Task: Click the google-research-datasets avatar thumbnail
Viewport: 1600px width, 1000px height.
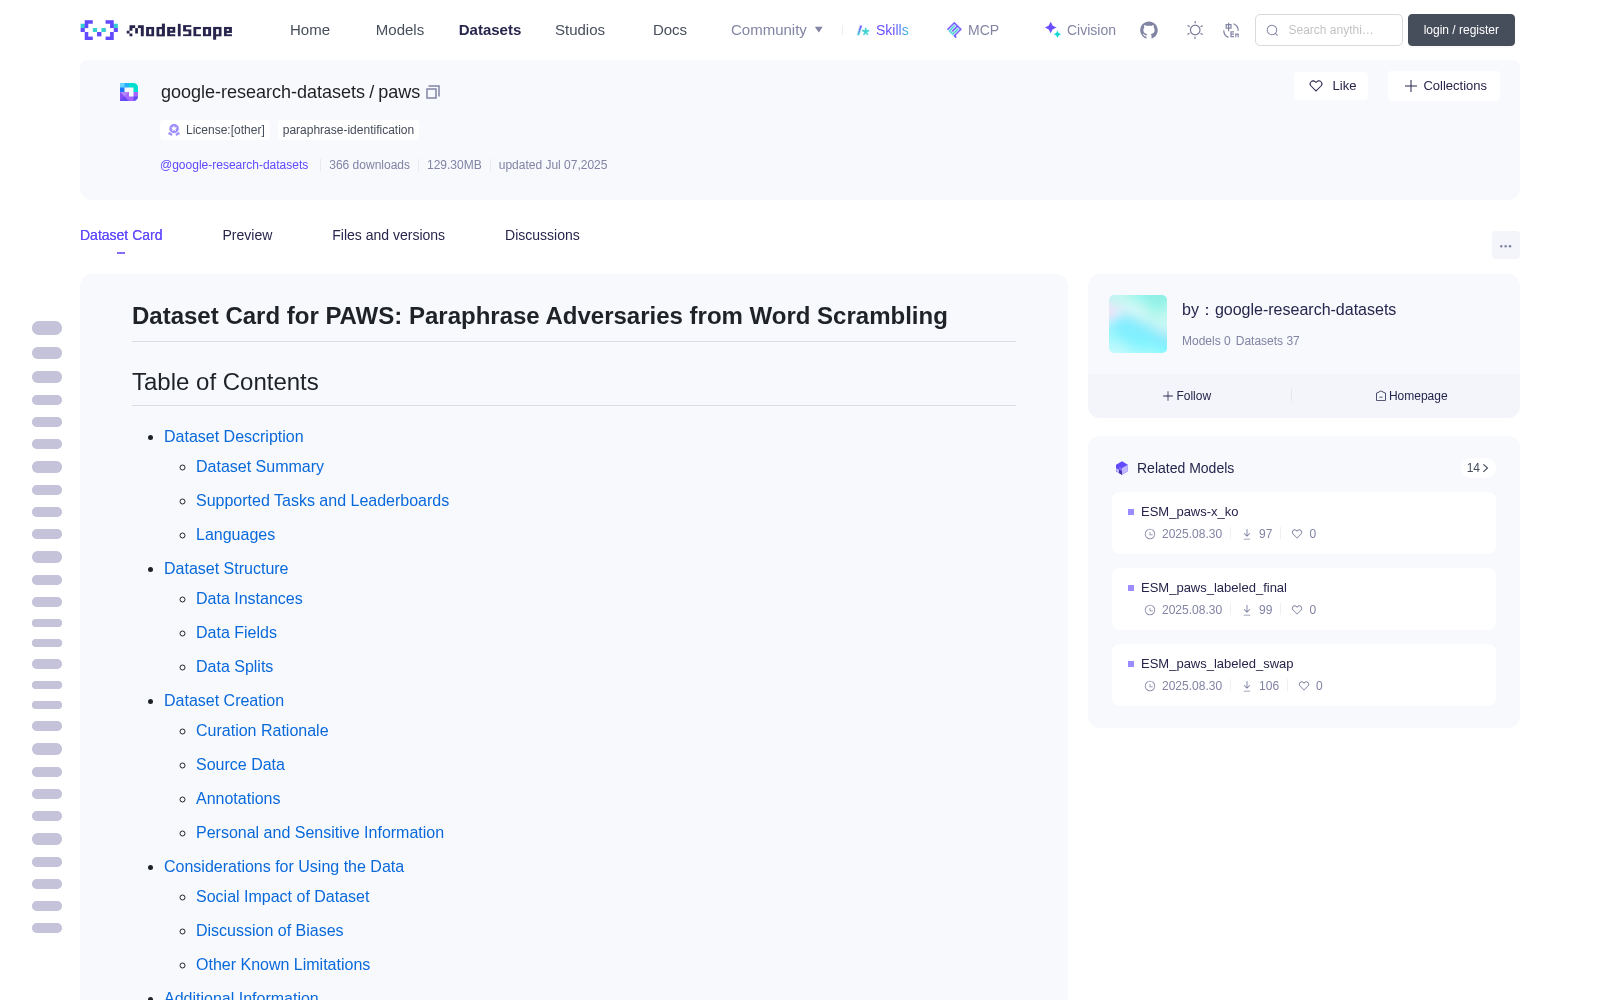Action: (x=1138, y=324)
